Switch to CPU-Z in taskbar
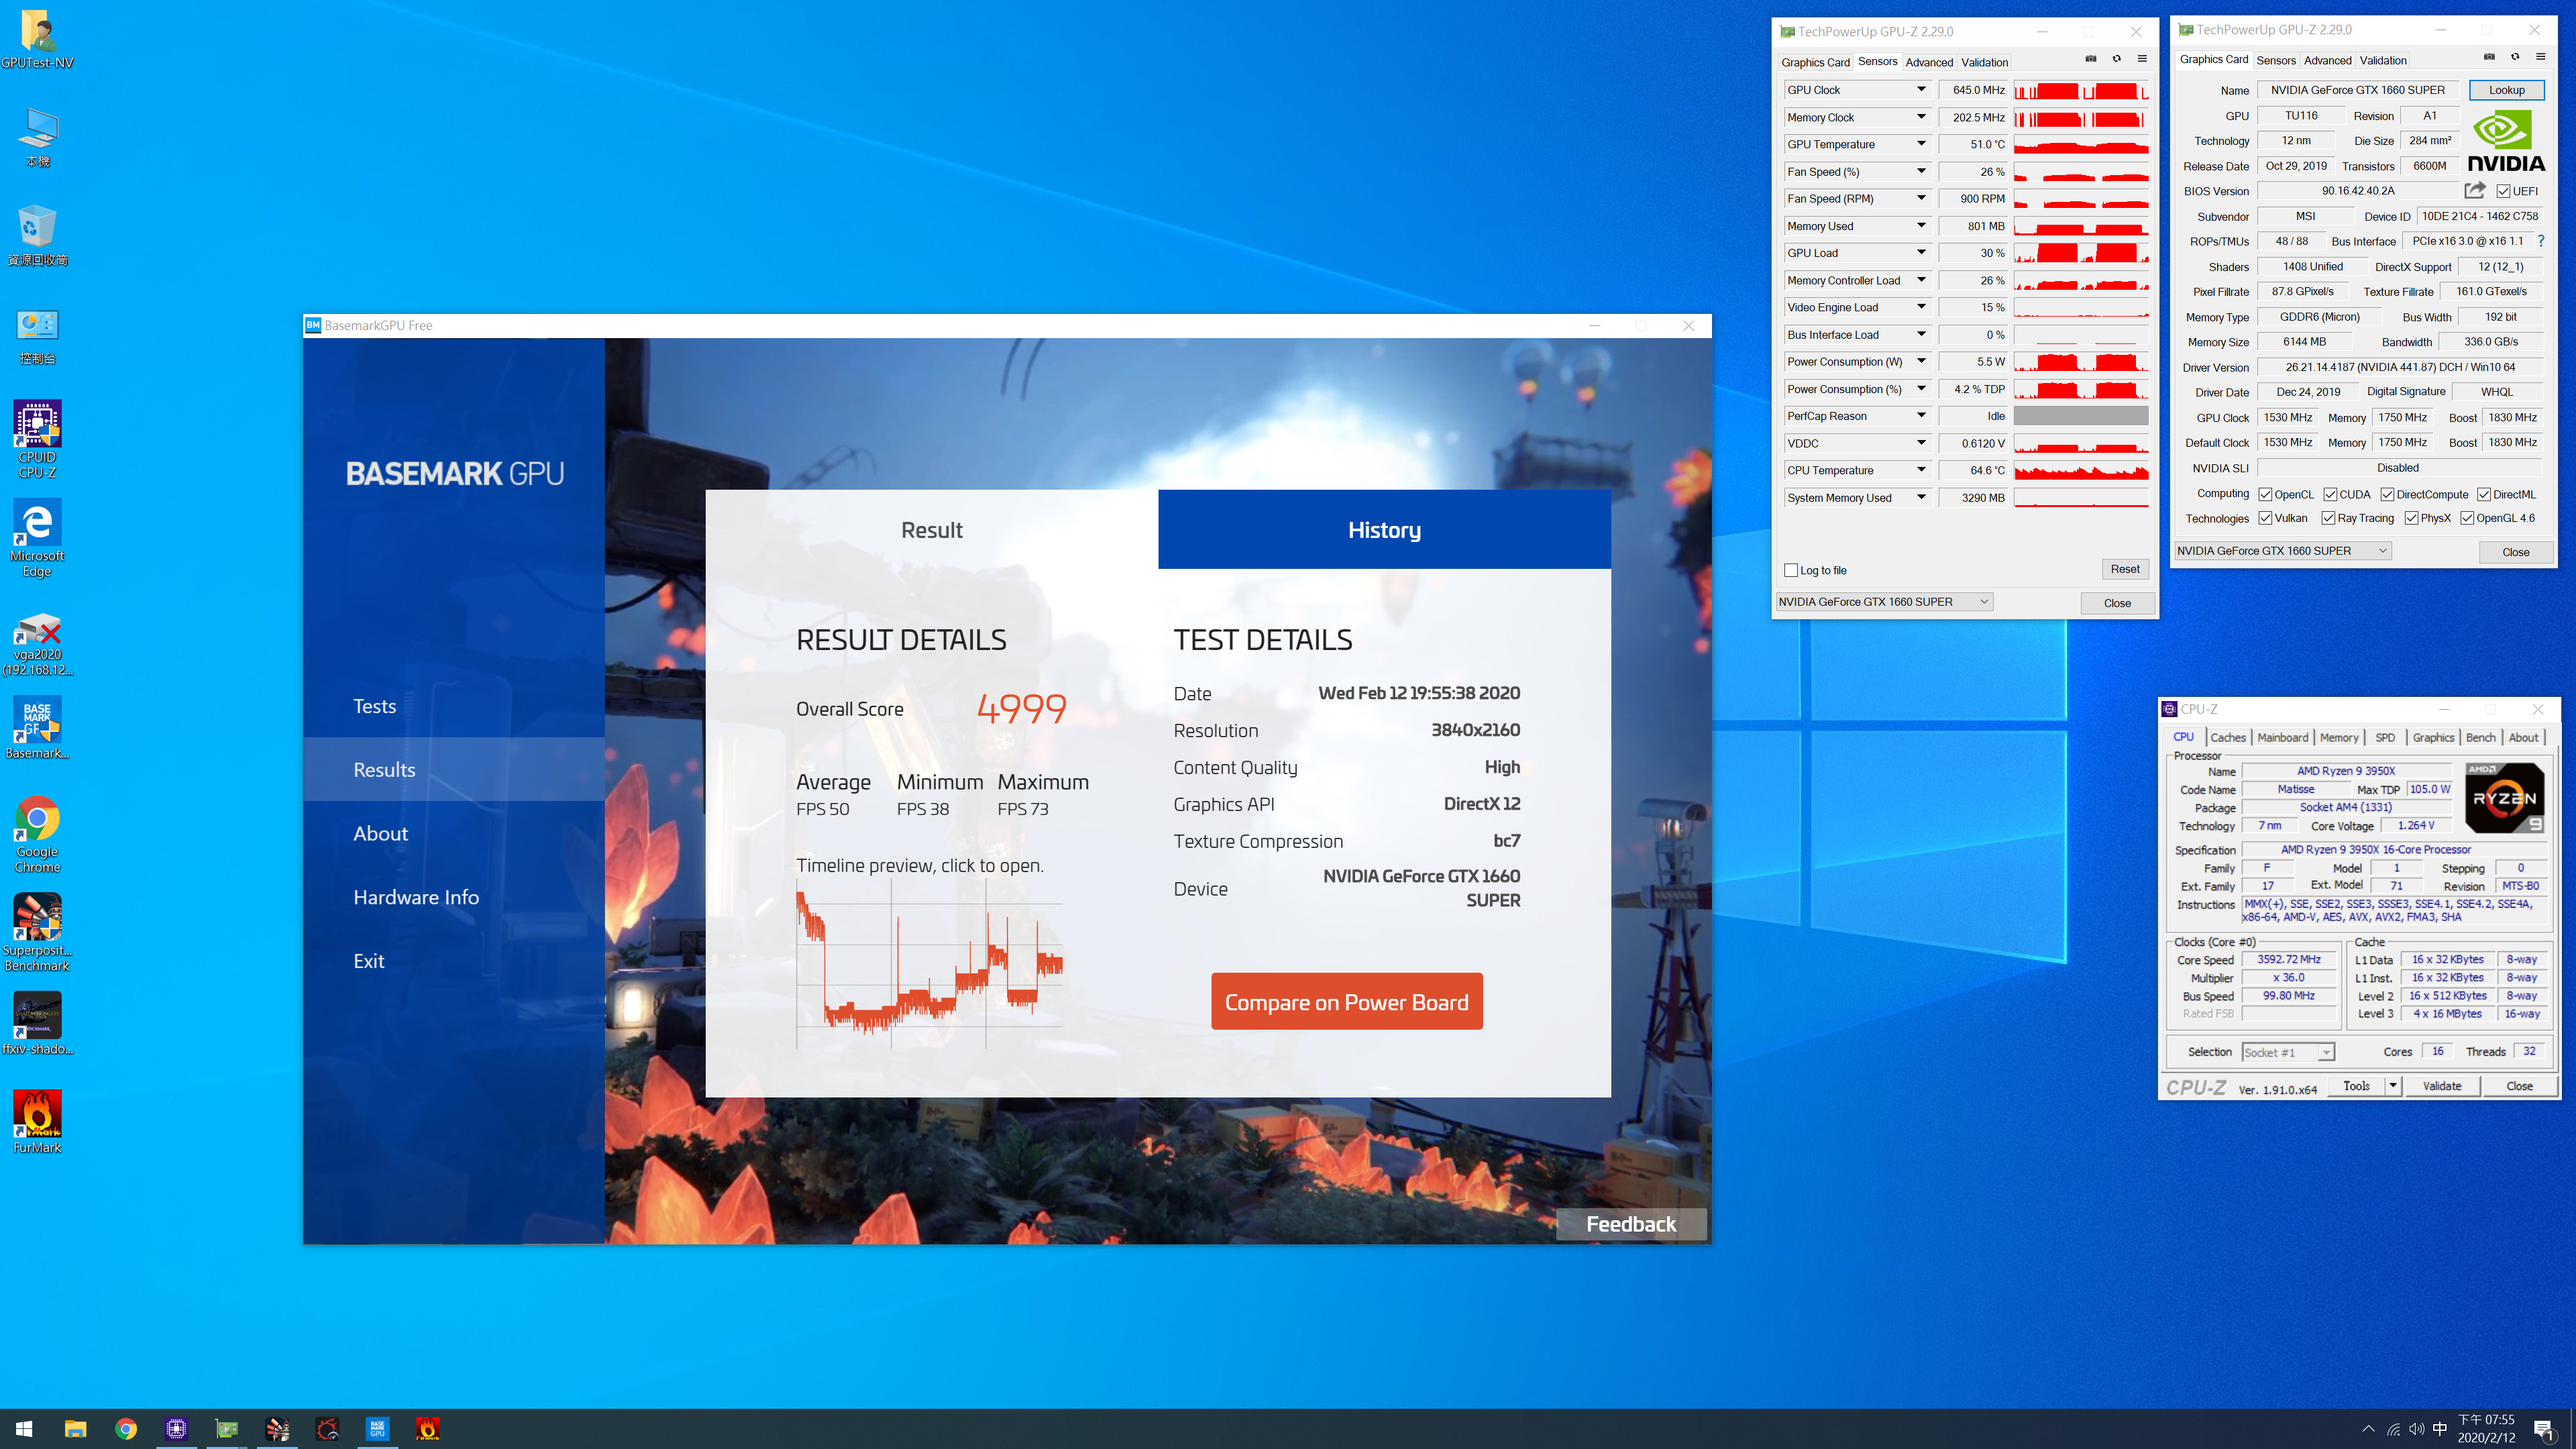The height and width of the screenshot is (1449, 2576). (176, 1428)
